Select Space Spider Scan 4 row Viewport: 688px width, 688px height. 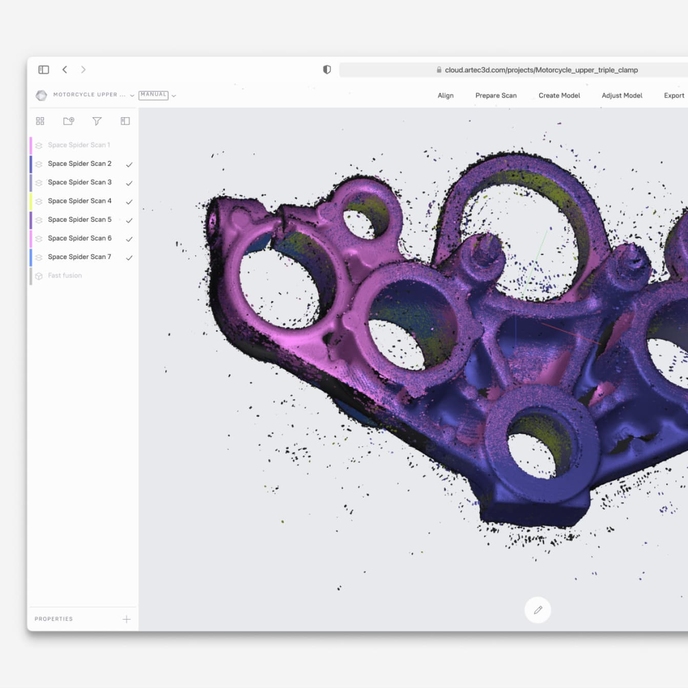coord(82,201)
